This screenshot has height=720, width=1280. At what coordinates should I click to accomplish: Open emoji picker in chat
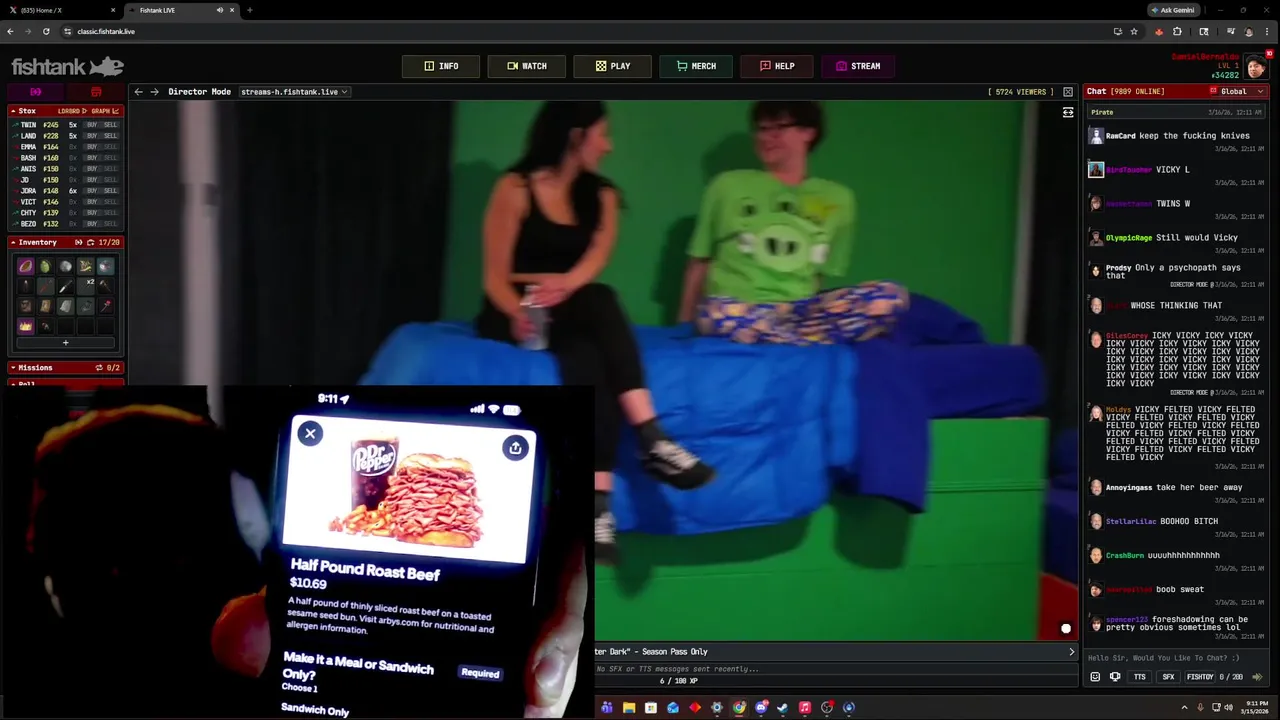pyautogui.click(x=1095, y=677)
